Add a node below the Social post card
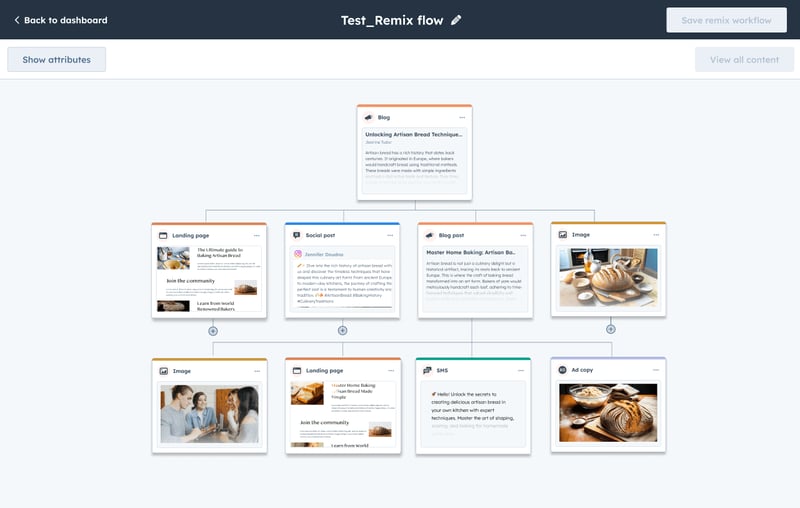Image resolution: width=800 pixels, height=508 pixels. 342,331
